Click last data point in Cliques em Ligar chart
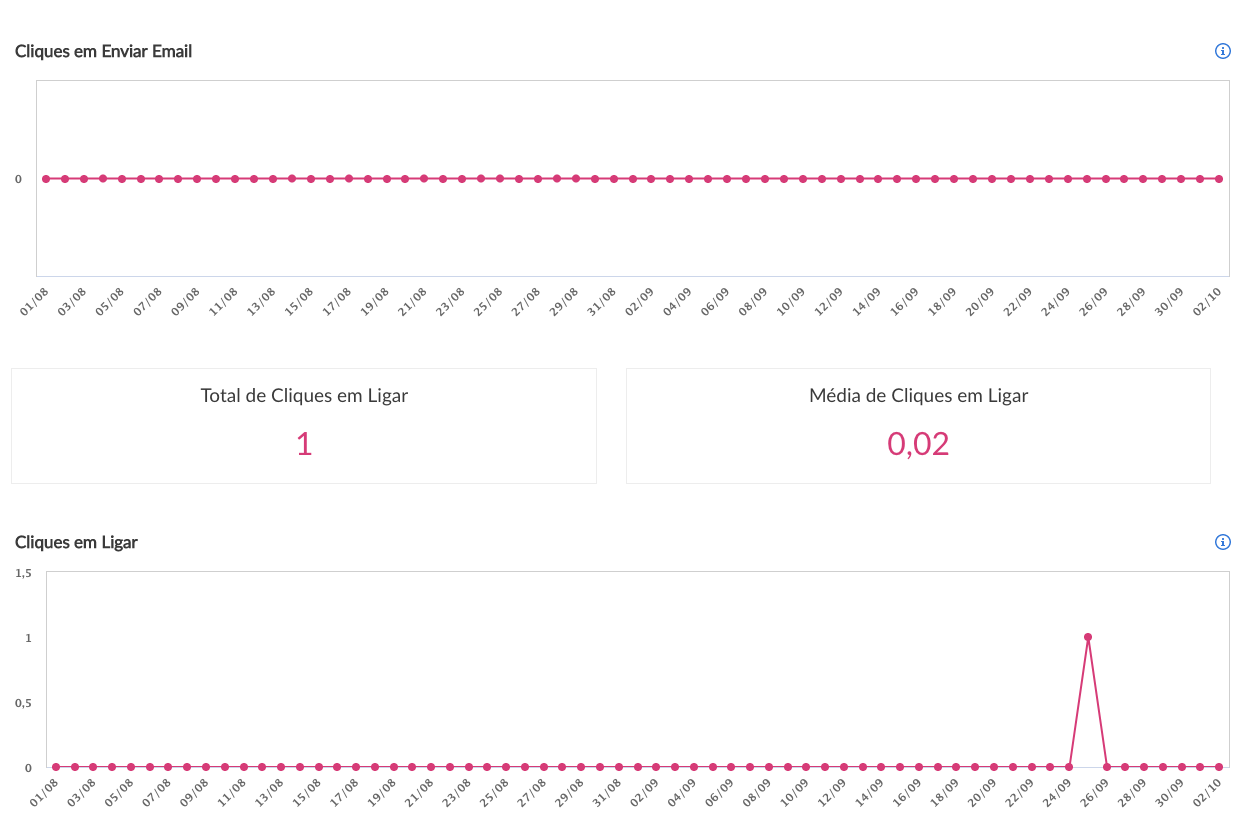The width and height of the screenshot is (1240, 837). coord(1220,767)
